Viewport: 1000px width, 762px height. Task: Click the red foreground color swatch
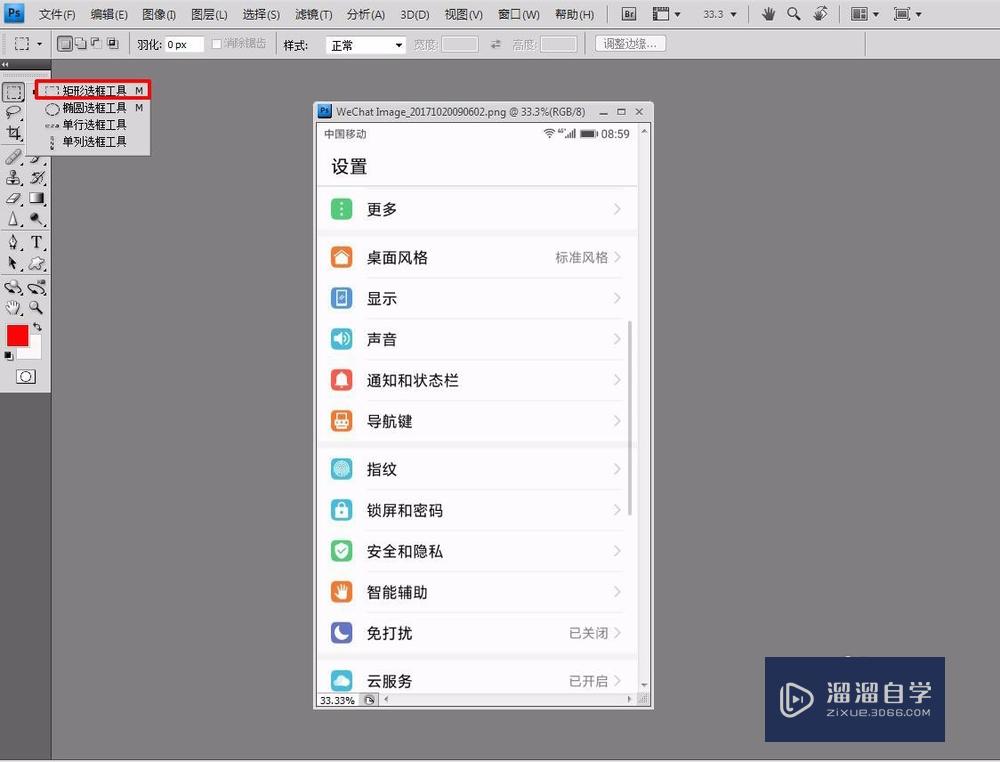pyautogui.click(x=16, y=335)
